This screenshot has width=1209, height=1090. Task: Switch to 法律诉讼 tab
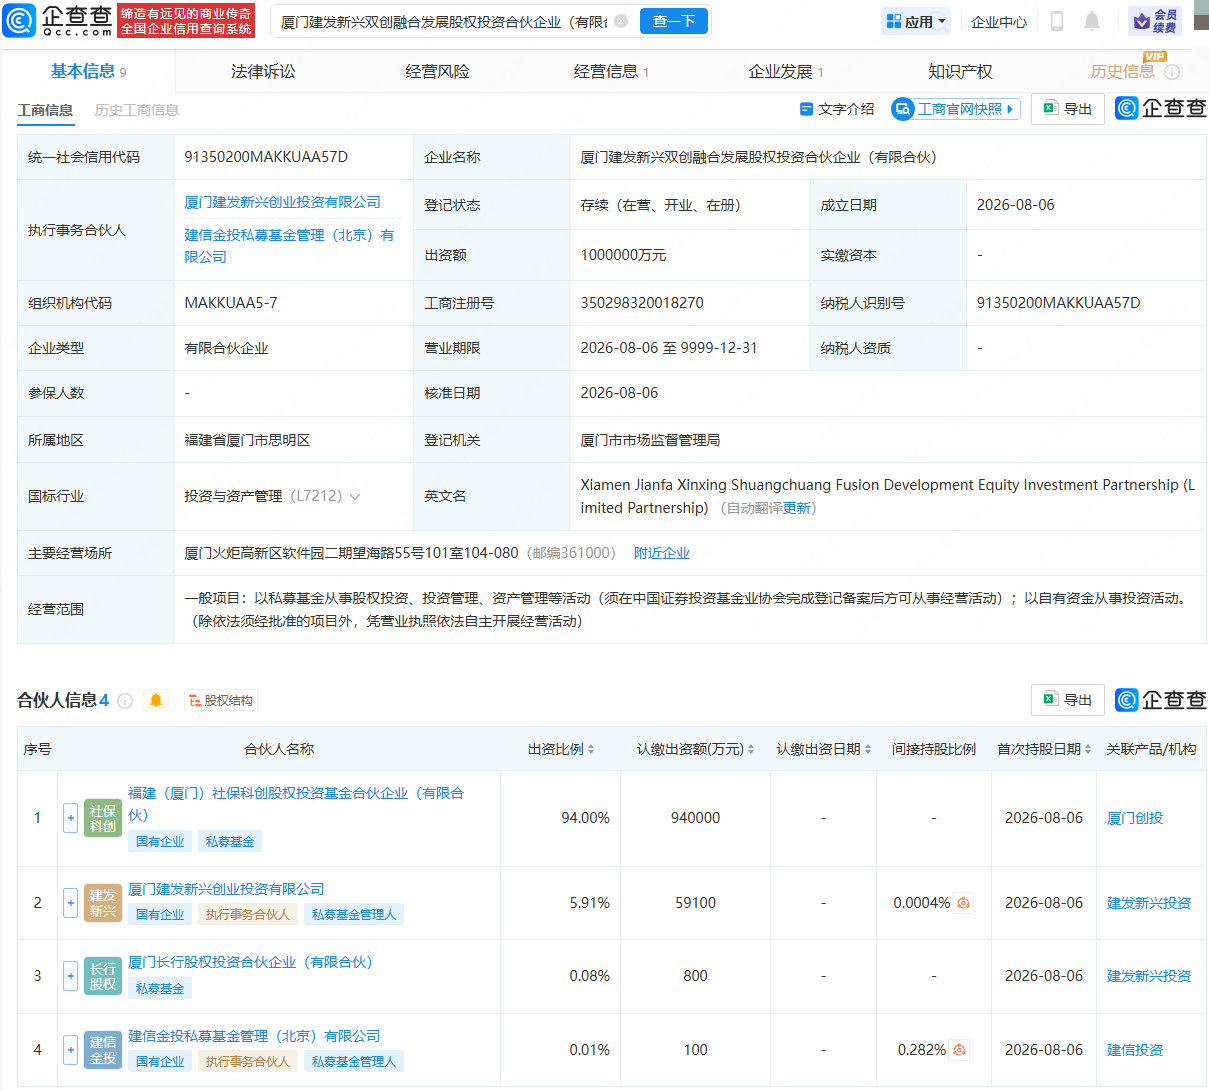[263, 71]
